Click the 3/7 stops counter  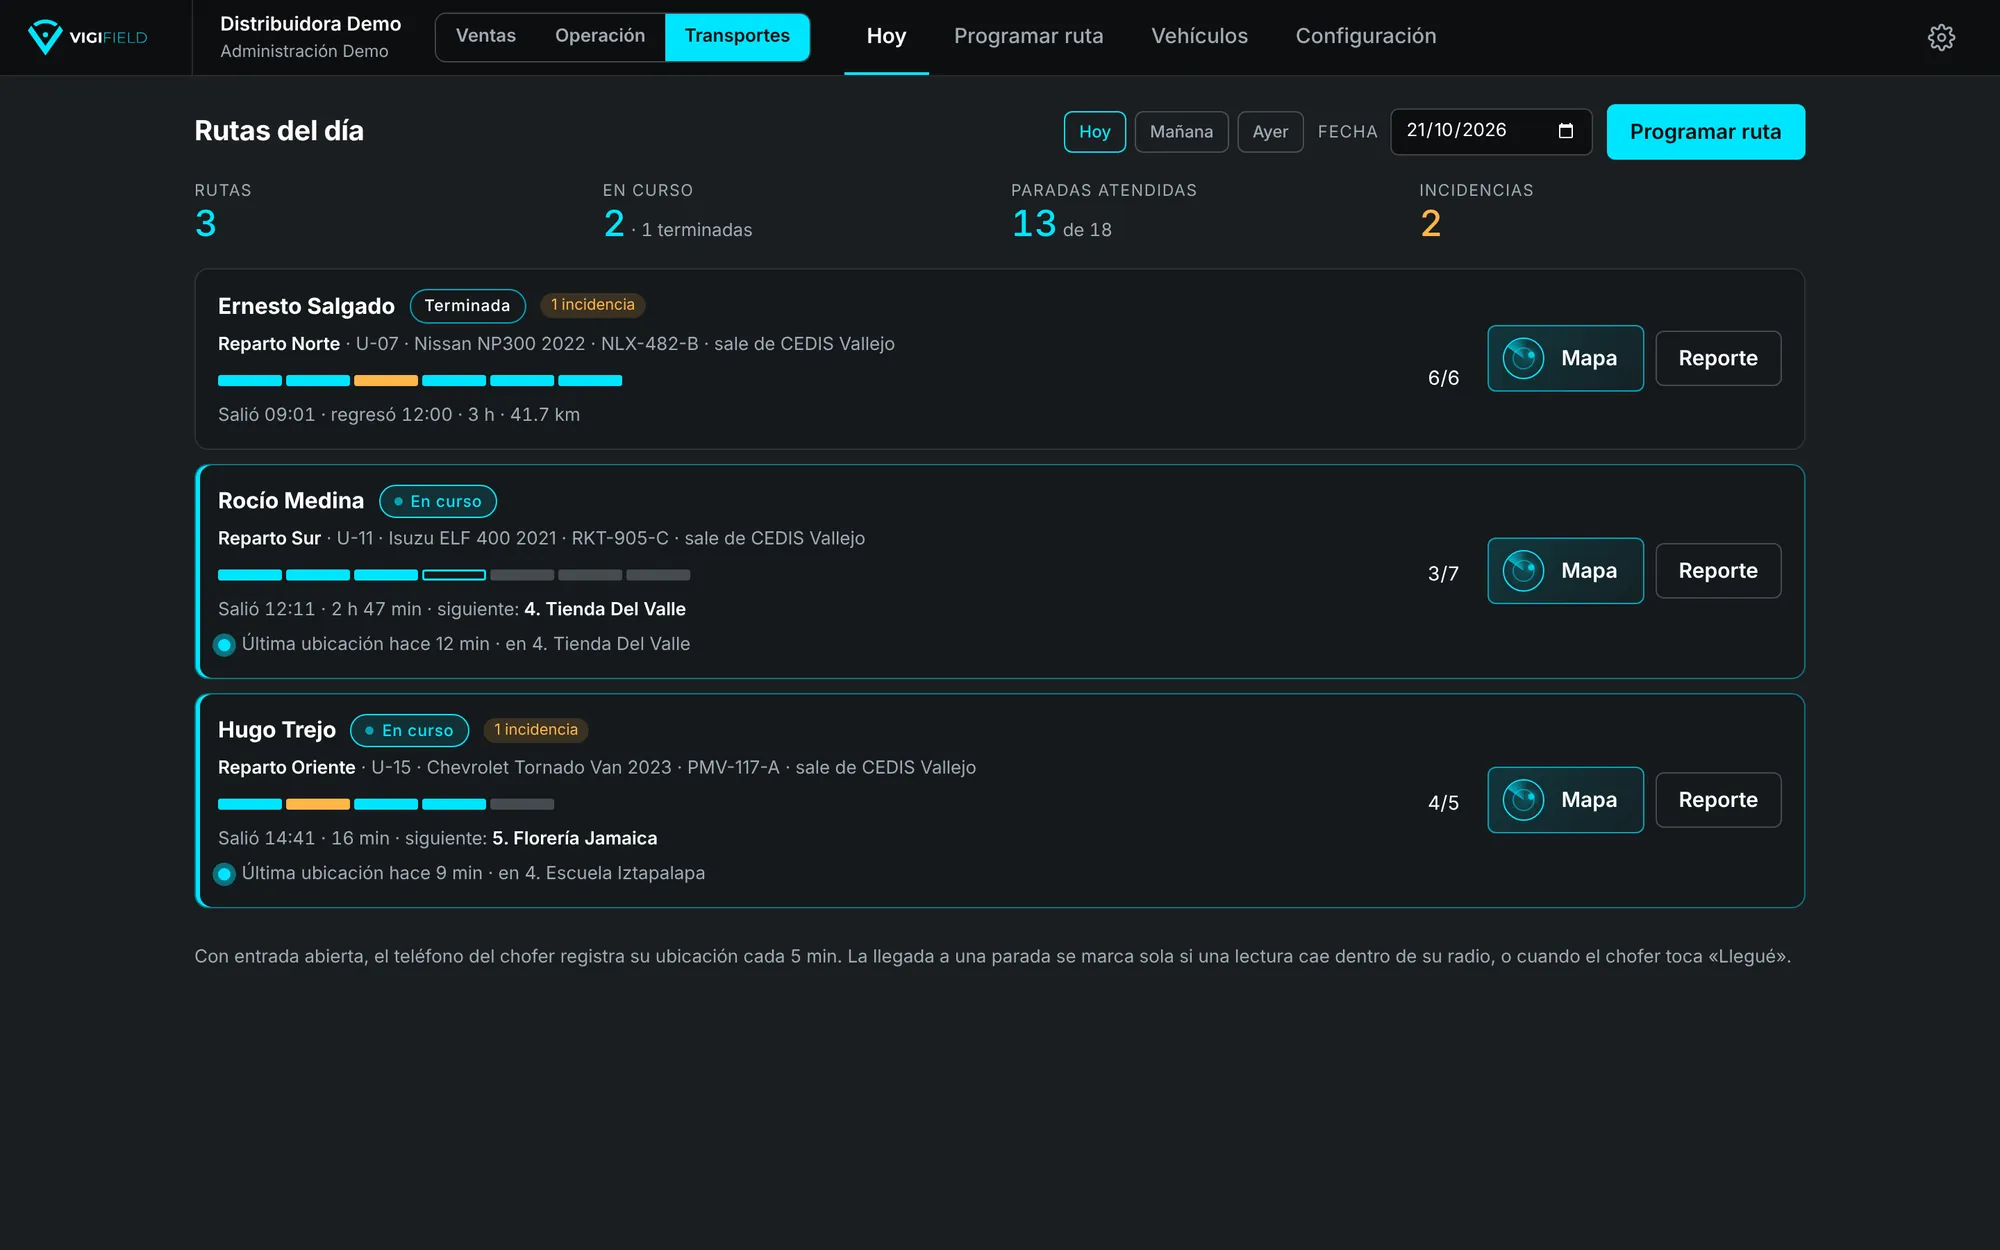(x=1443, y=574)
